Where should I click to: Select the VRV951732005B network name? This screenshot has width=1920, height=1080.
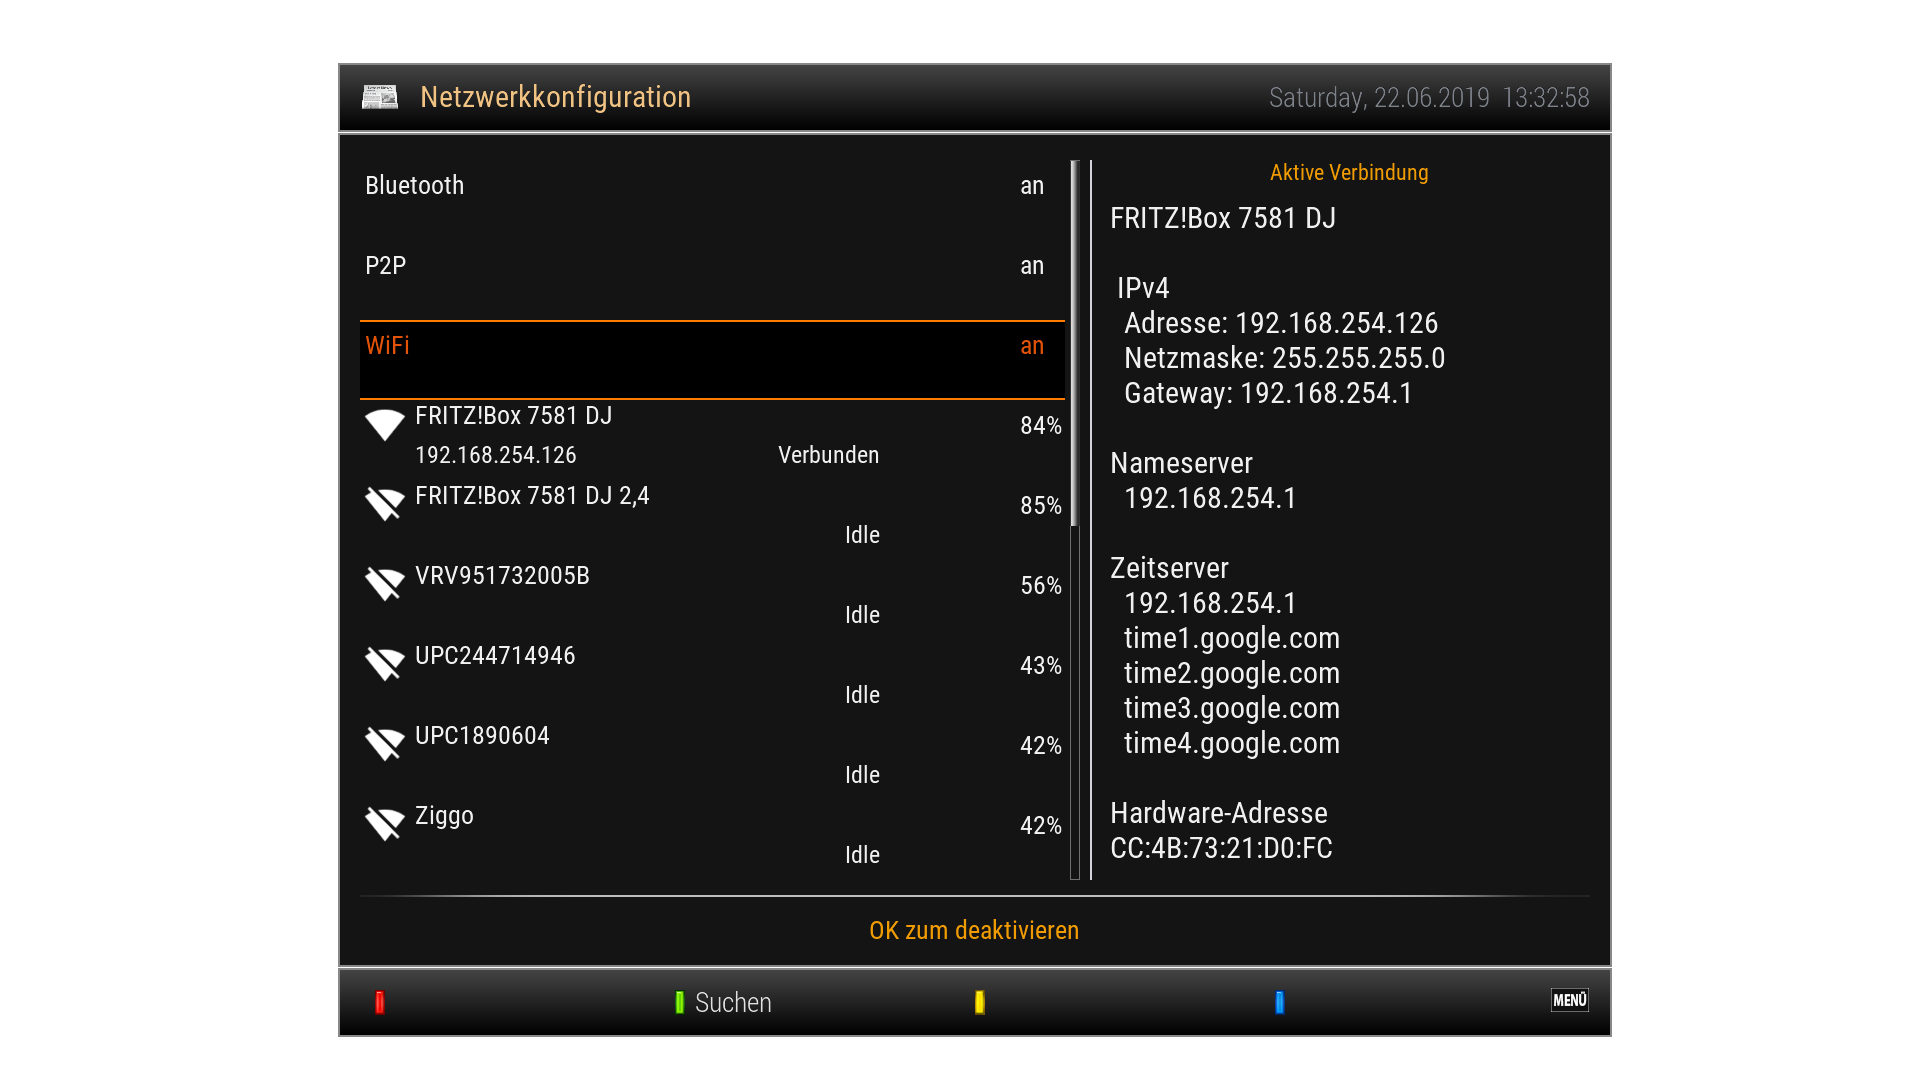coord(502,576)
